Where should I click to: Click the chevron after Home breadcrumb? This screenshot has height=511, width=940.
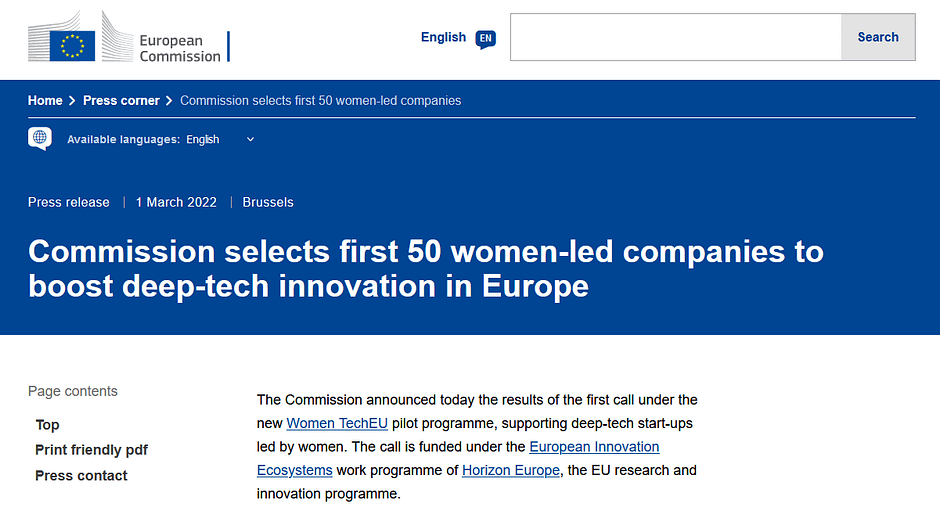pyautogui.click(x=72, y=101)
